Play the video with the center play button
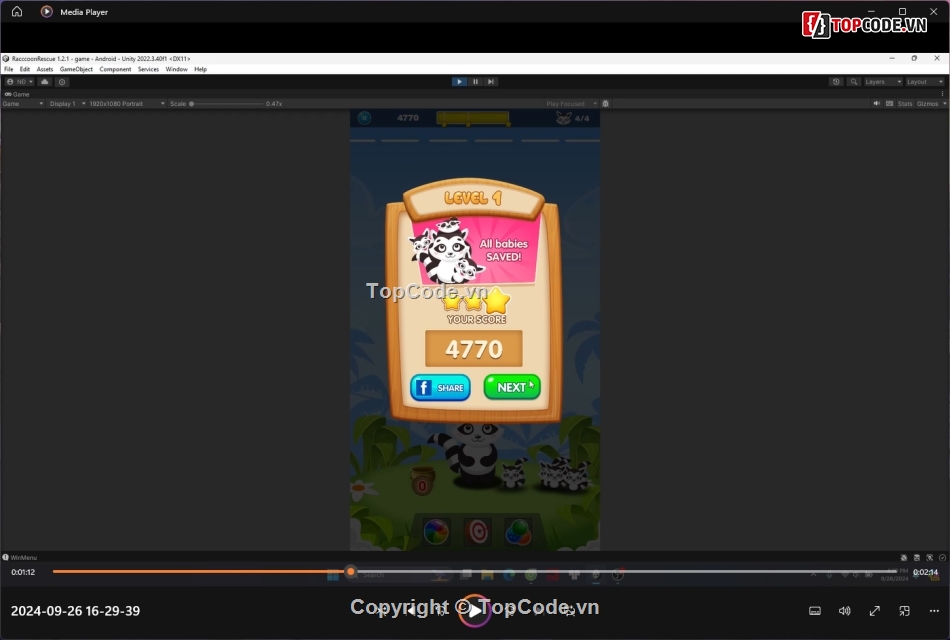 pos(474,610)
